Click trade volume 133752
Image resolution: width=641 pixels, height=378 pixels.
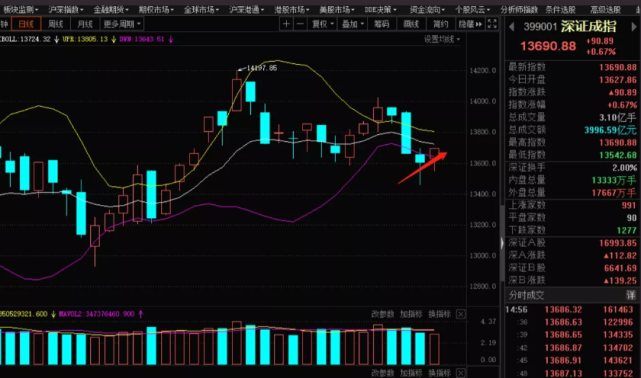(618, 373)
